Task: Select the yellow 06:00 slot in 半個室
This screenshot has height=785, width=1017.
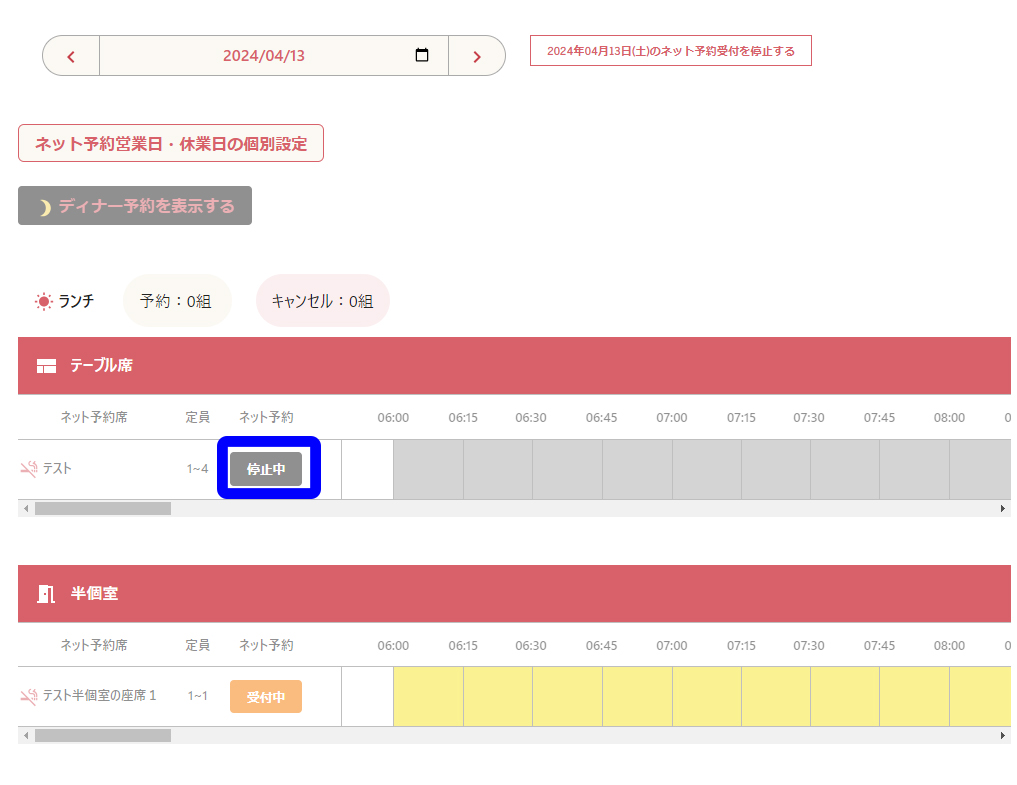Action: (x=428, y=696)
